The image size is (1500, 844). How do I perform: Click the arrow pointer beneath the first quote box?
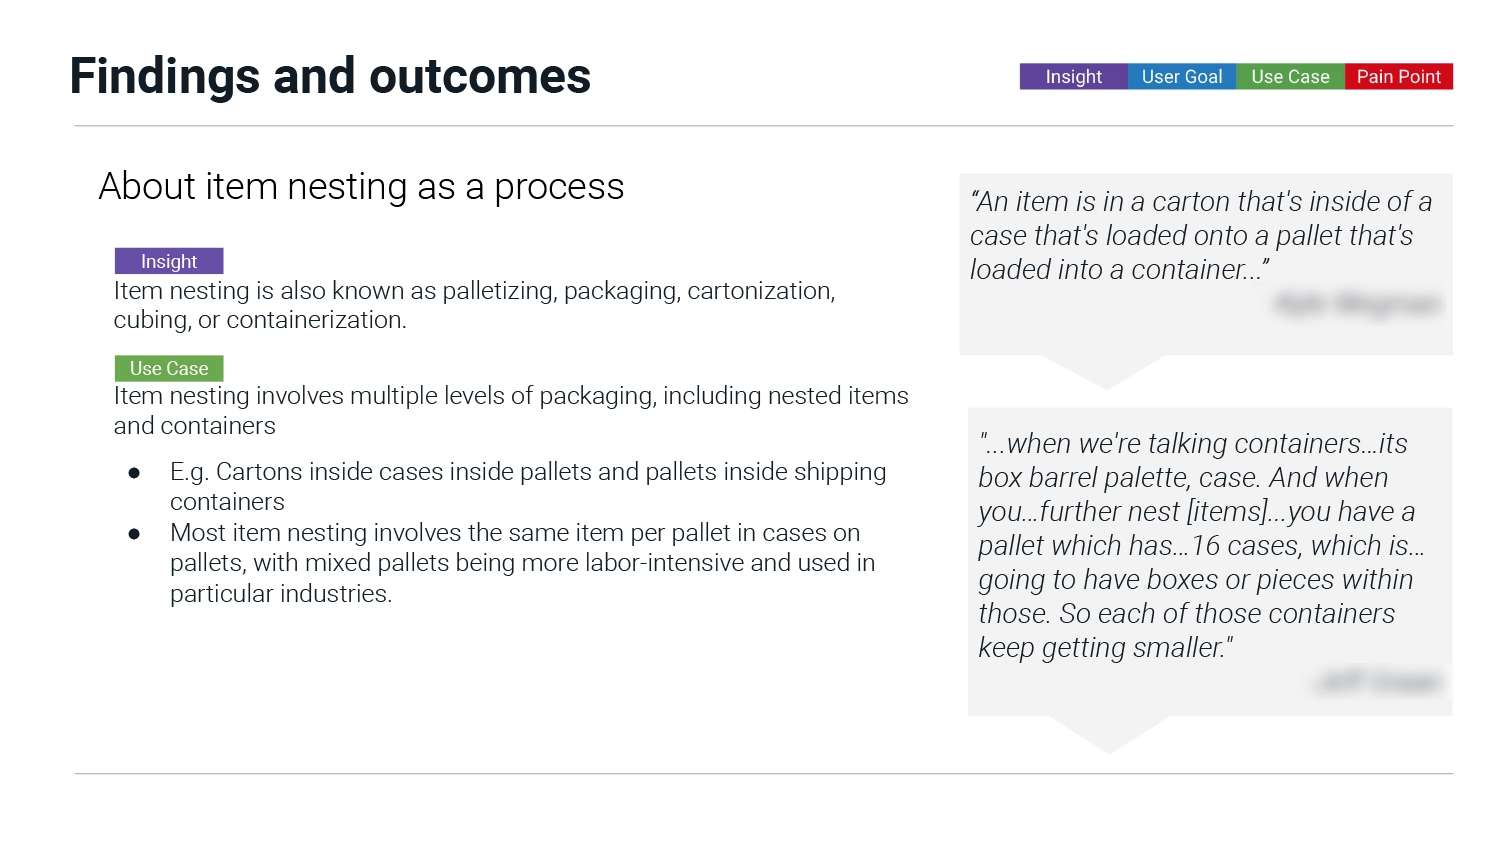point(1105,372)
